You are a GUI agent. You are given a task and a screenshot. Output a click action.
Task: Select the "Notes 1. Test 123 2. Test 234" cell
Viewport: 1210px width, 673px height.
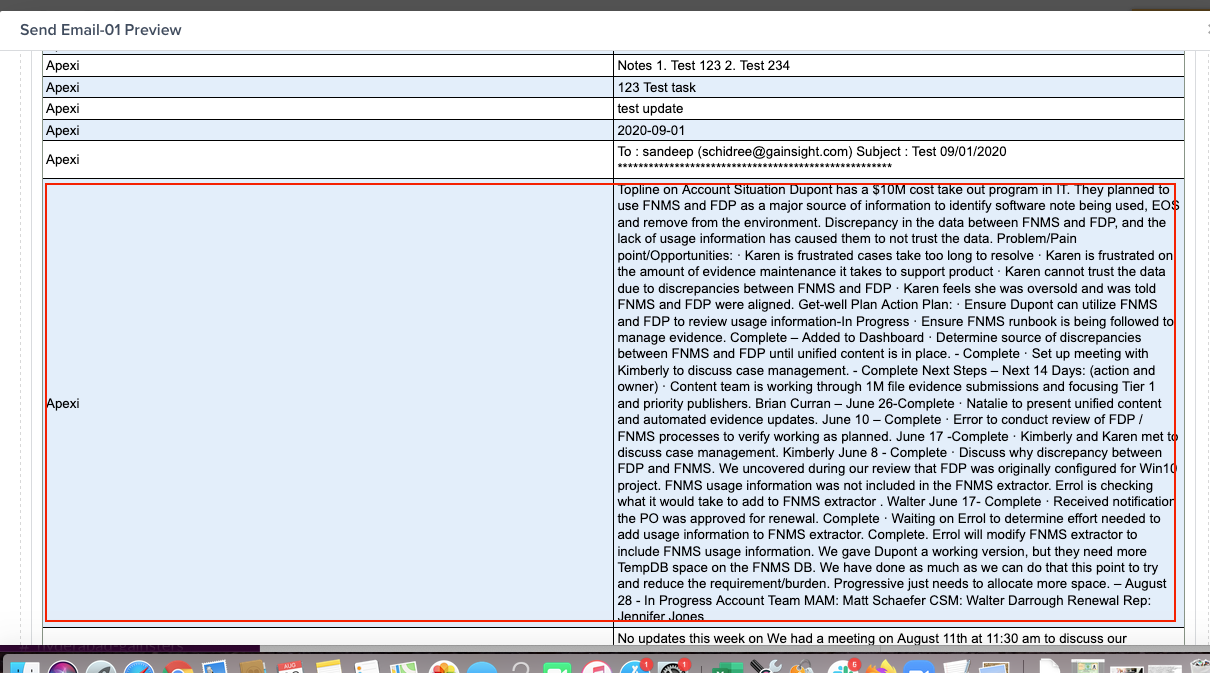pos(899,66)
